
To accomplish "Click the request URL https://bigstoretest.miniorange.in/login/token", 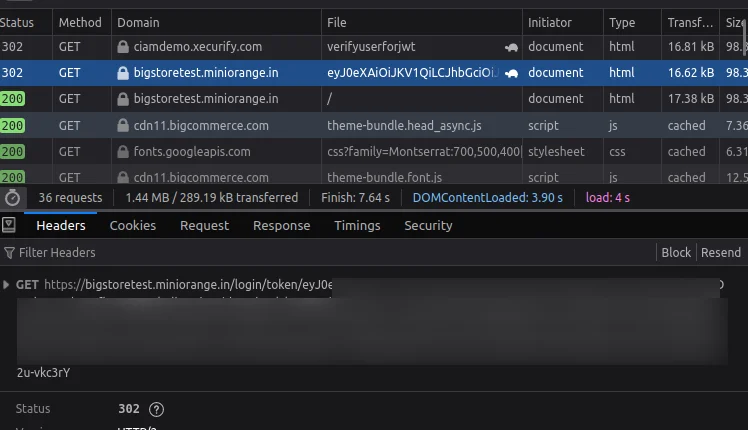I will (x=188, y=285).
